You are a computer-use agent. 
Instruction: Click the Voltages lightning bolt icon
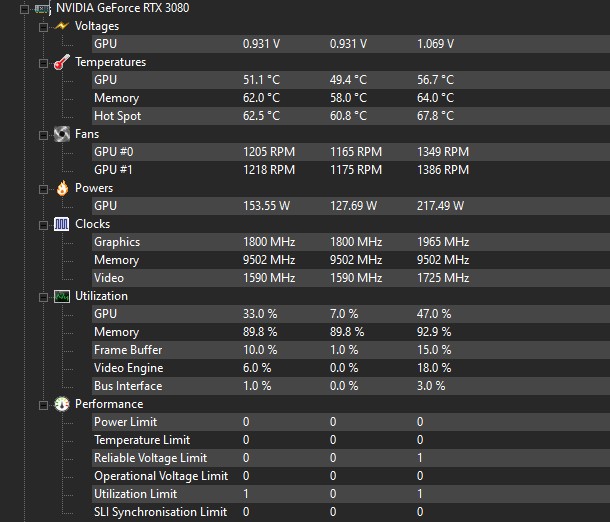click(x=61, y=26)
